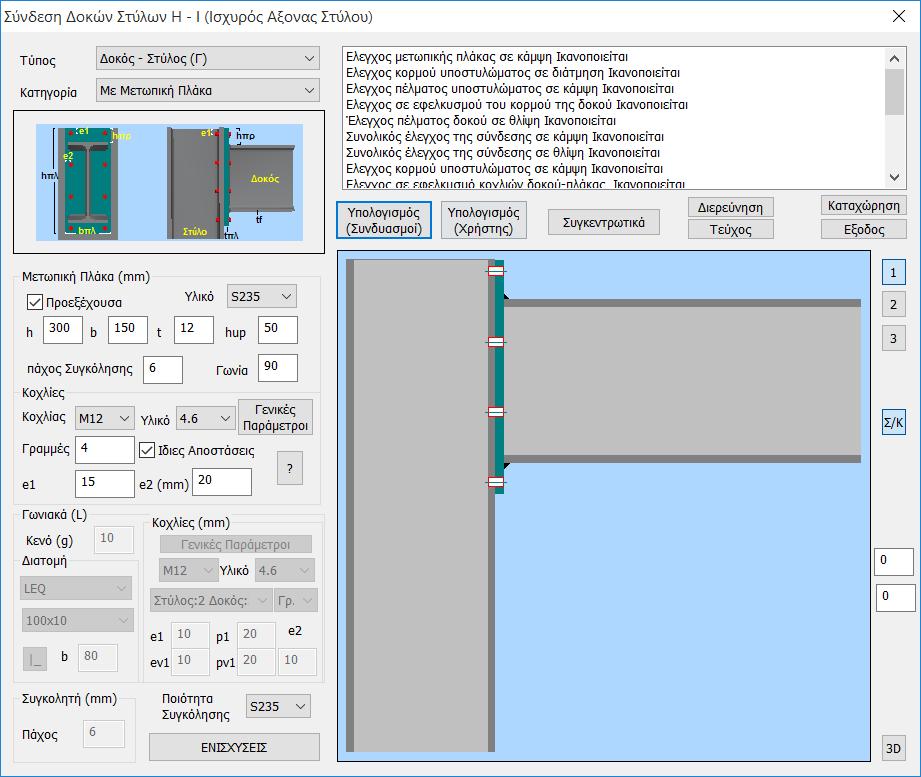This screenshot has height=777, width=921.
Task: Close the Σύνδεση Δοκών Στύλων dialog
Action: (x=899, y=16)
